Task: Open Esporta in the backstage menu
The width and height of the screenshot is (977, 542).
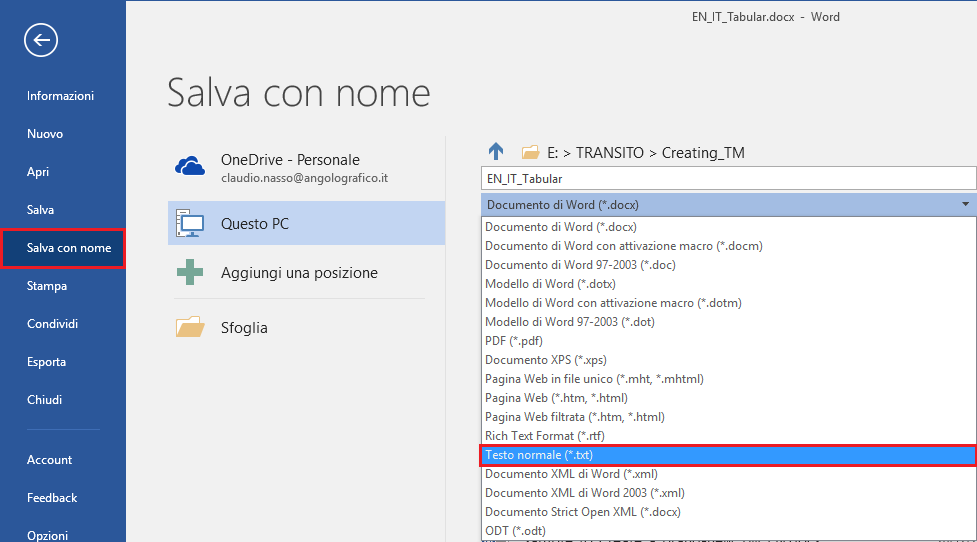Action: [x=46, y=362]
